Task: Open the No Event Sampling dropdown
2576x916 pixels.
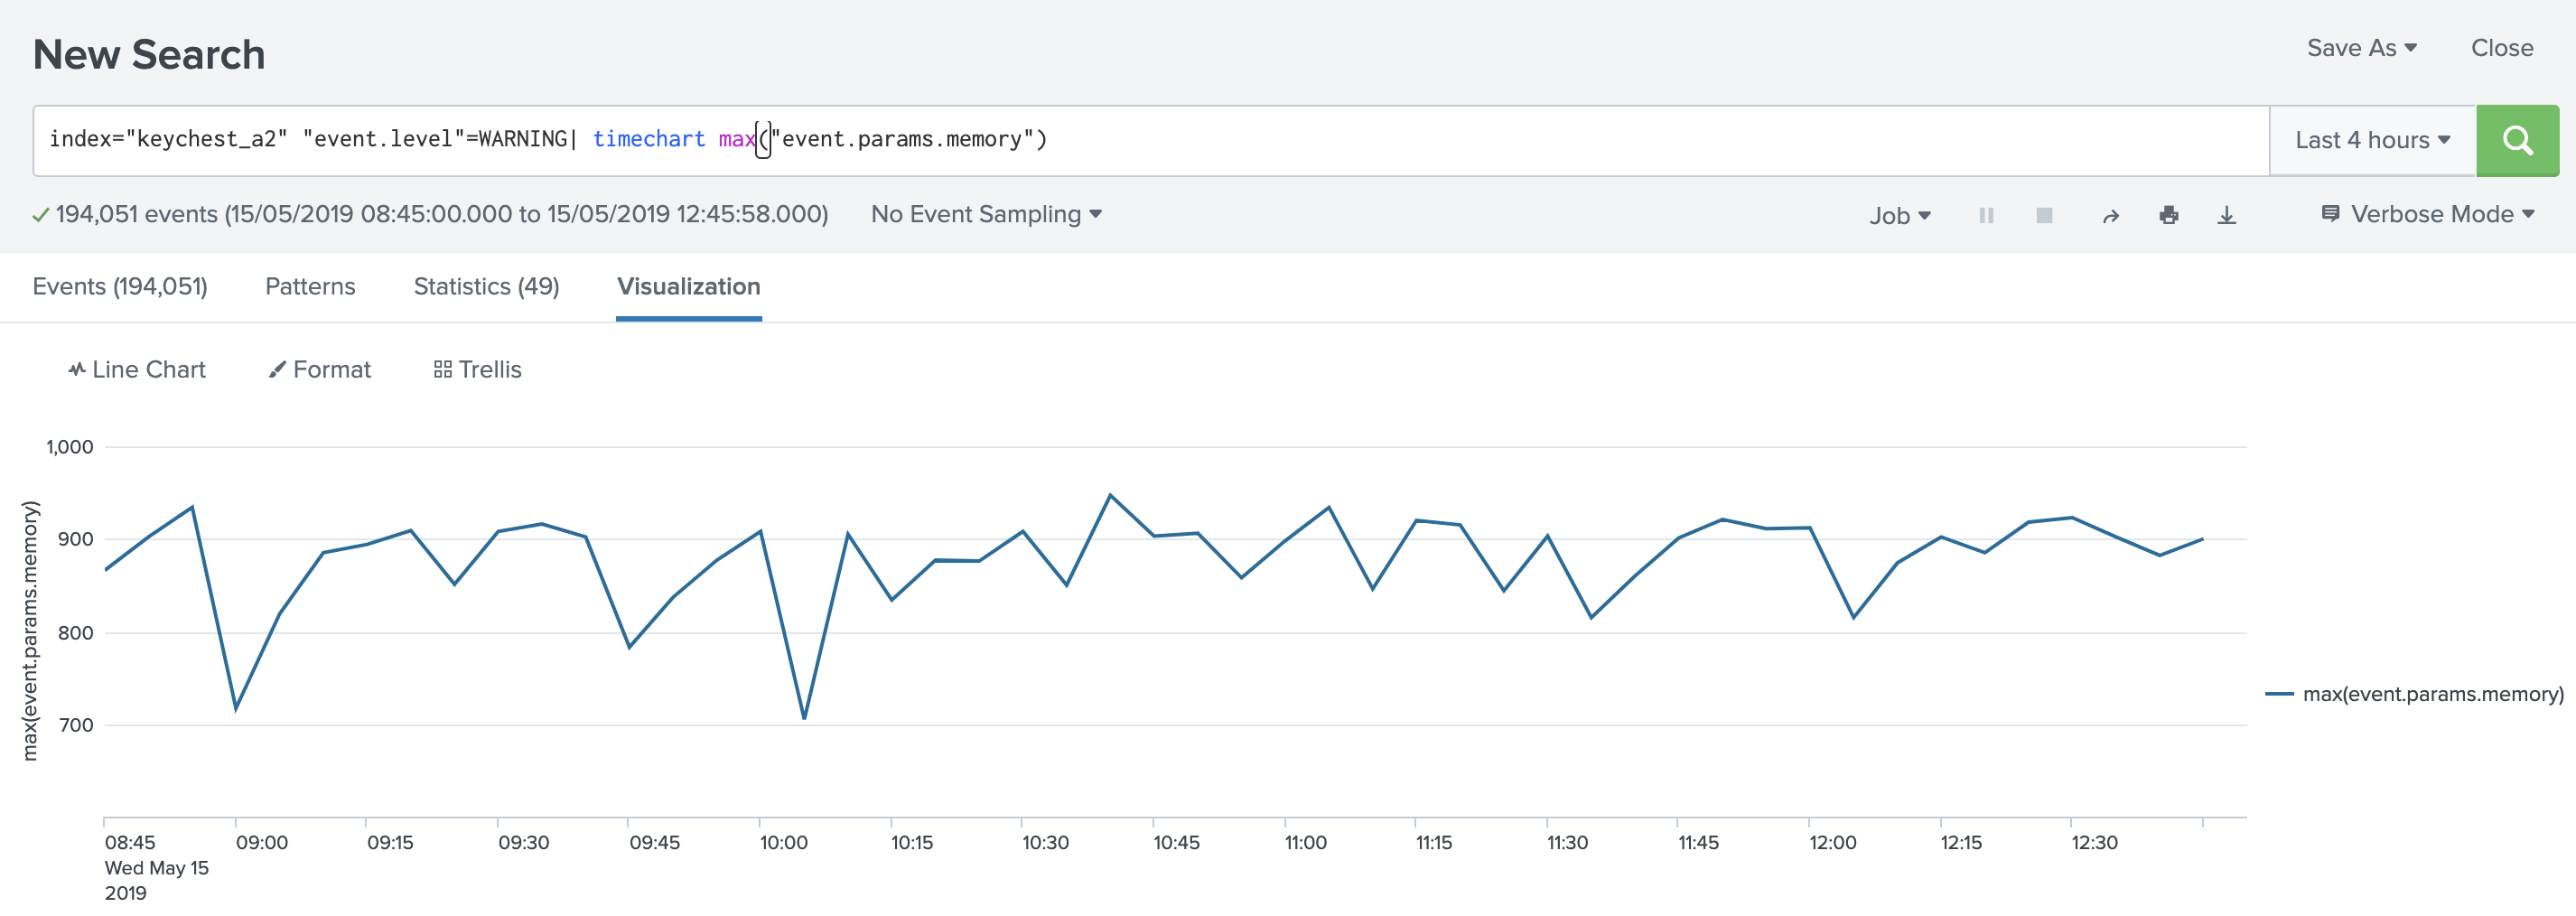Action: click(986, 214)
